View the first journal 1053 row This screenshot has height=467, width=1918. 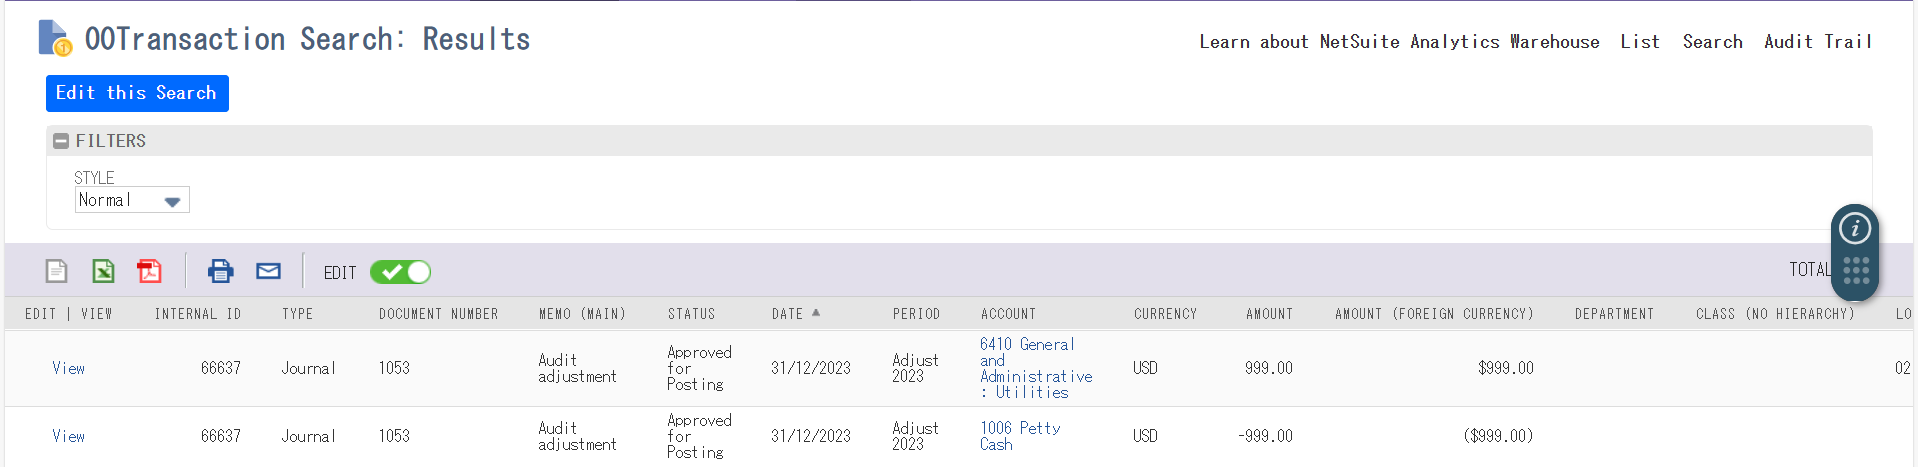(68, 368)
